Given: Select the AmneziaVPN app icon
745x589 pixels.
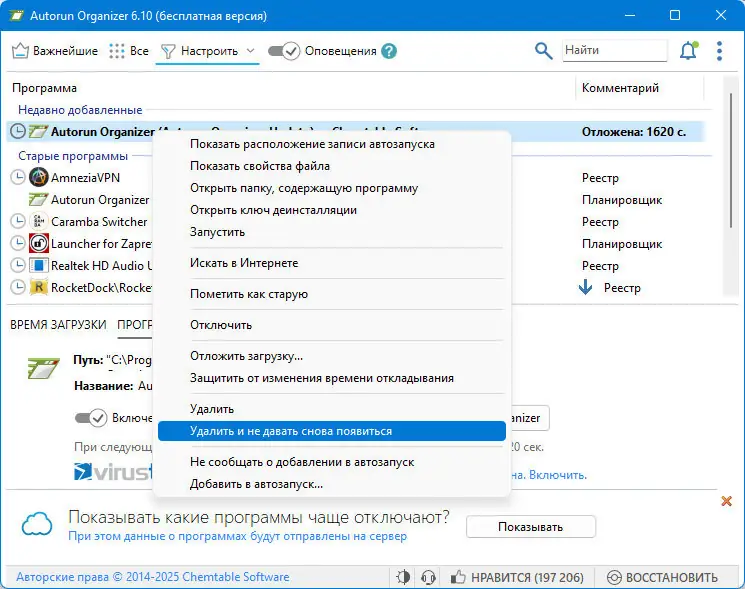Looking at the screenshot, I should coord(38,177).
